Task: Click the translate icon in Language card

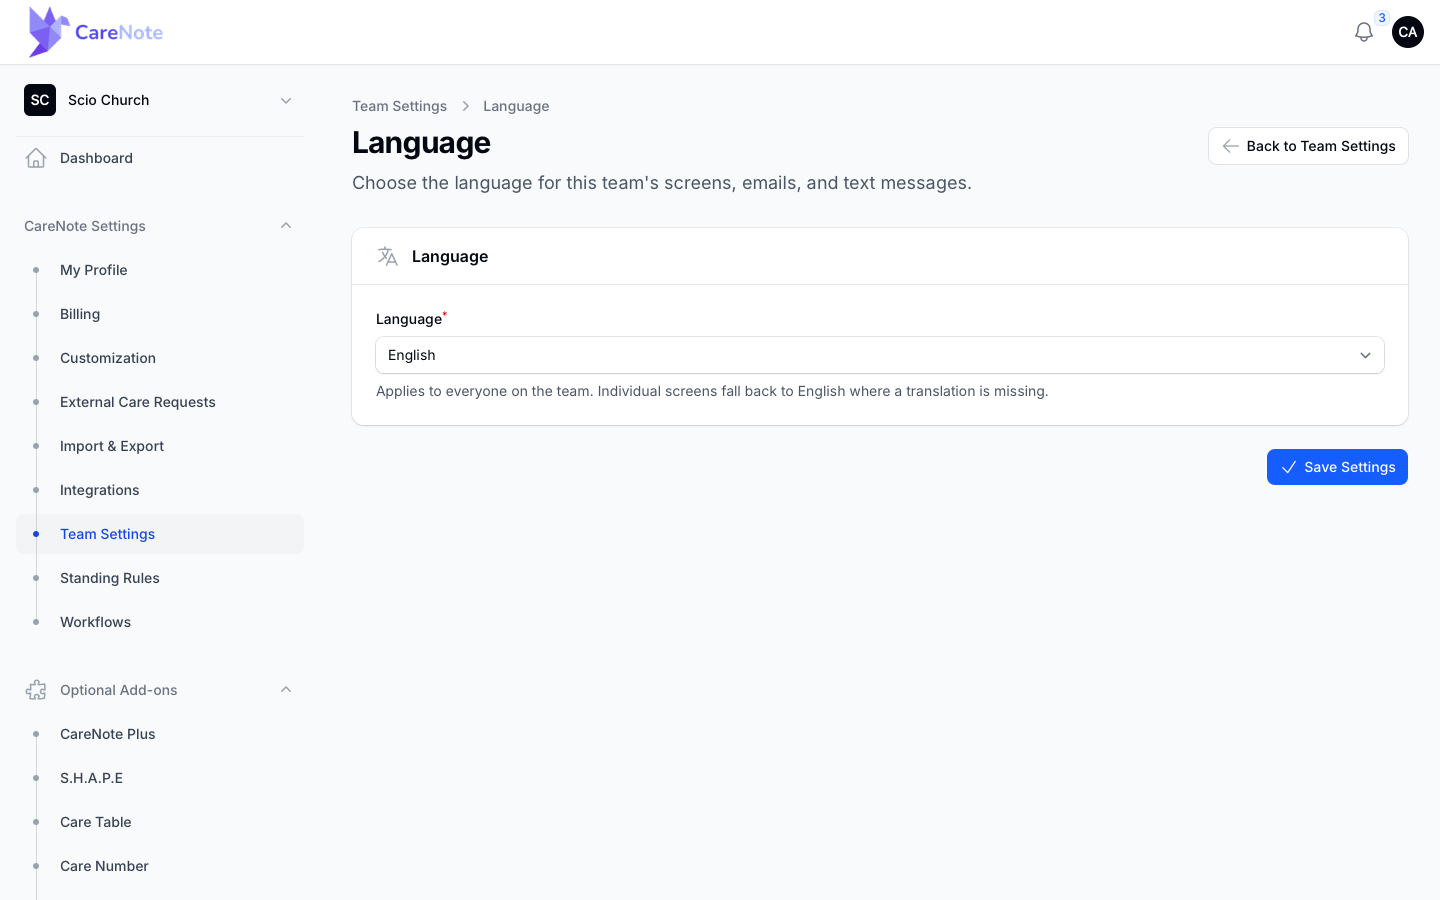Action: coord(388,256)
